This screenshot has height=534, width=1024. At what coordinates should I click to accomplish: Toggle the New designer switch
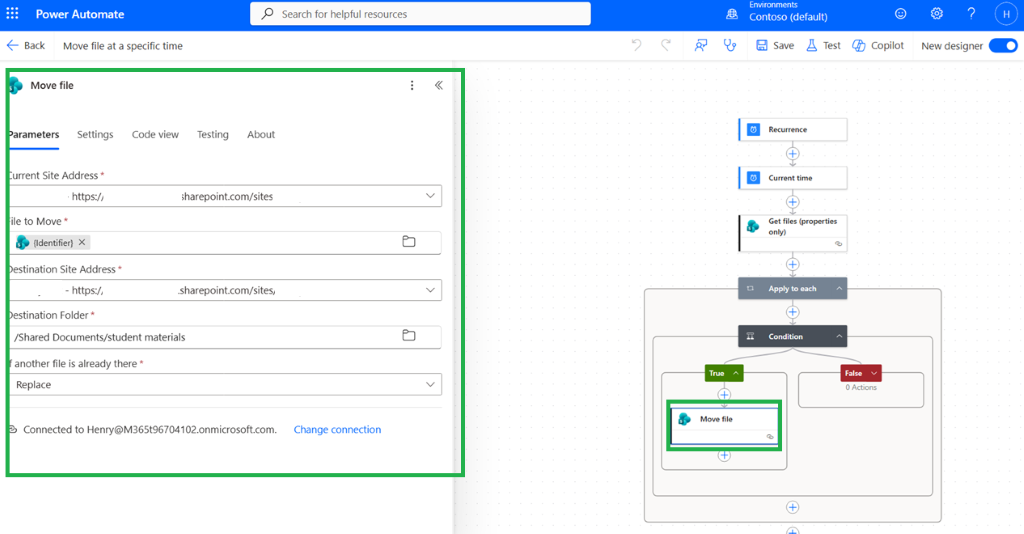point(1003,46)
